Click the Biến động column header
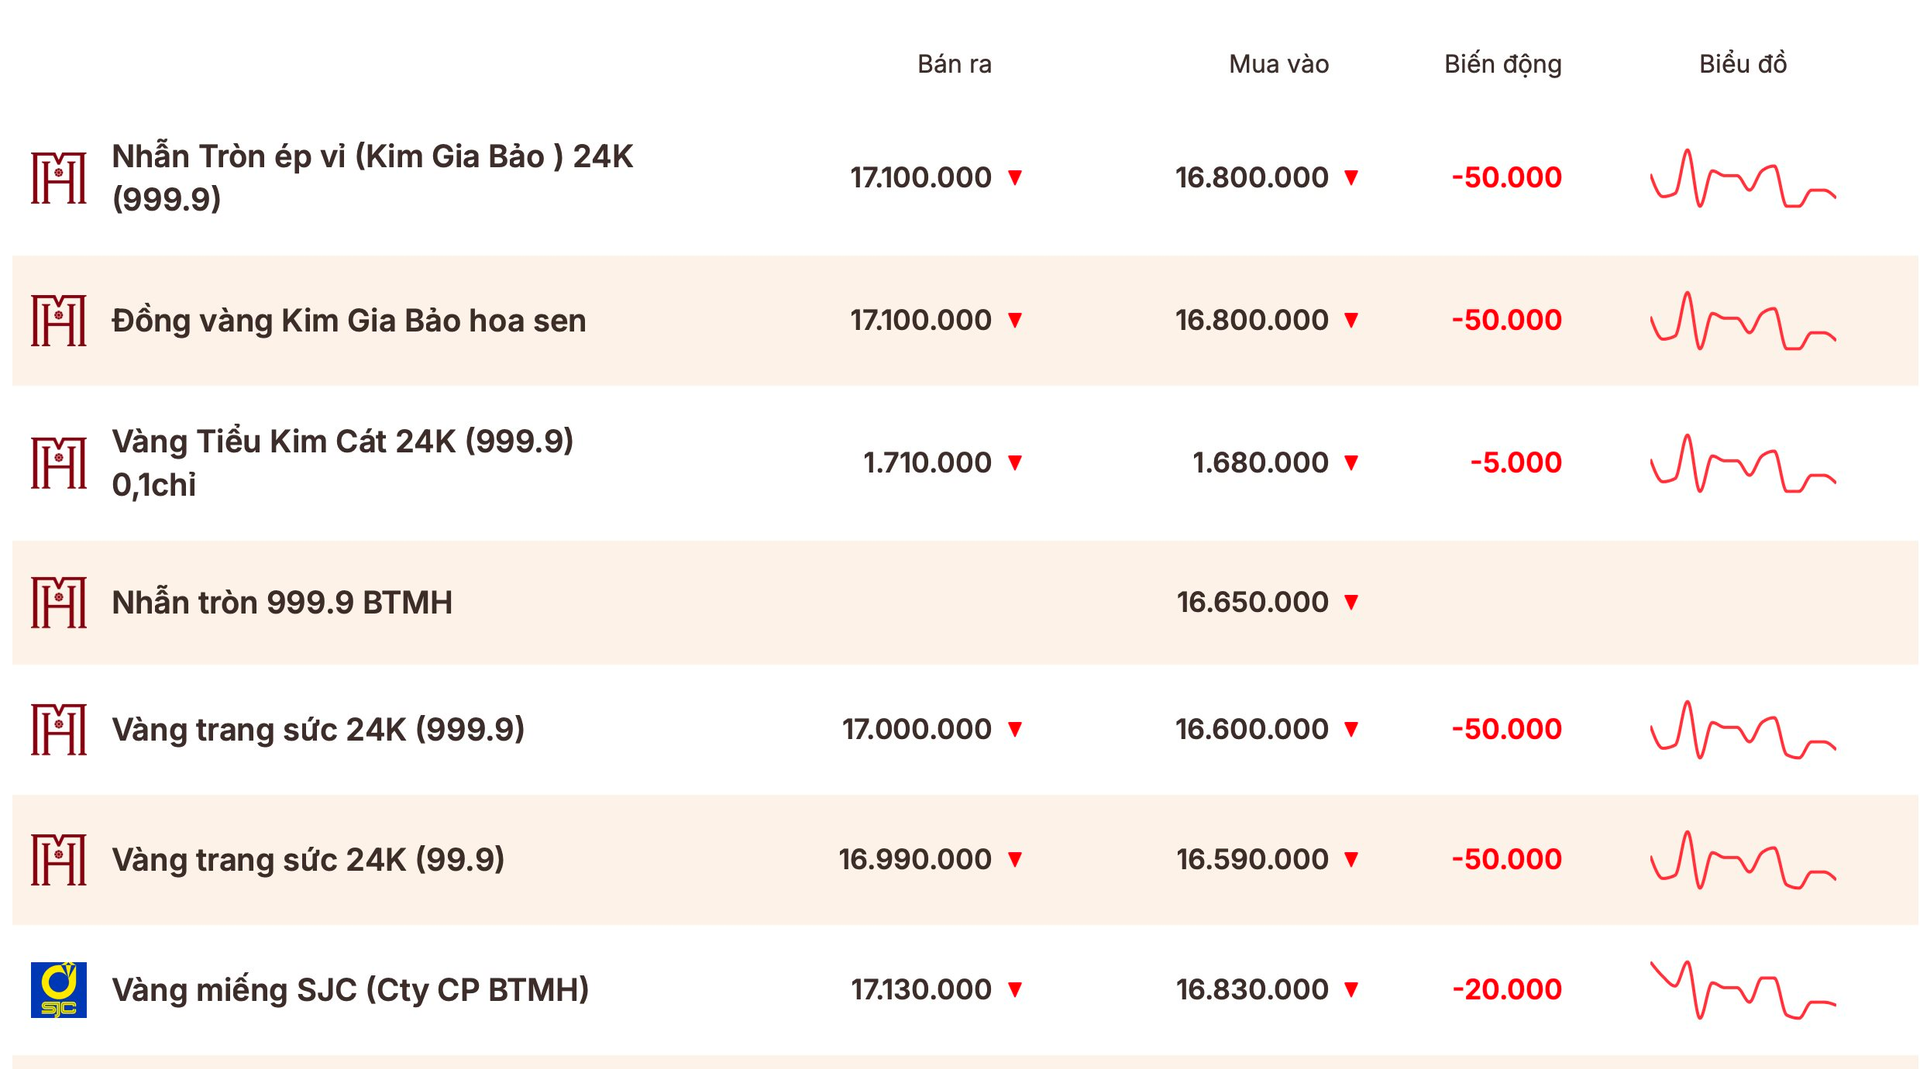Image resolution: width=1920 pixels, height=1069 pixels. [x=1502, y=64]
